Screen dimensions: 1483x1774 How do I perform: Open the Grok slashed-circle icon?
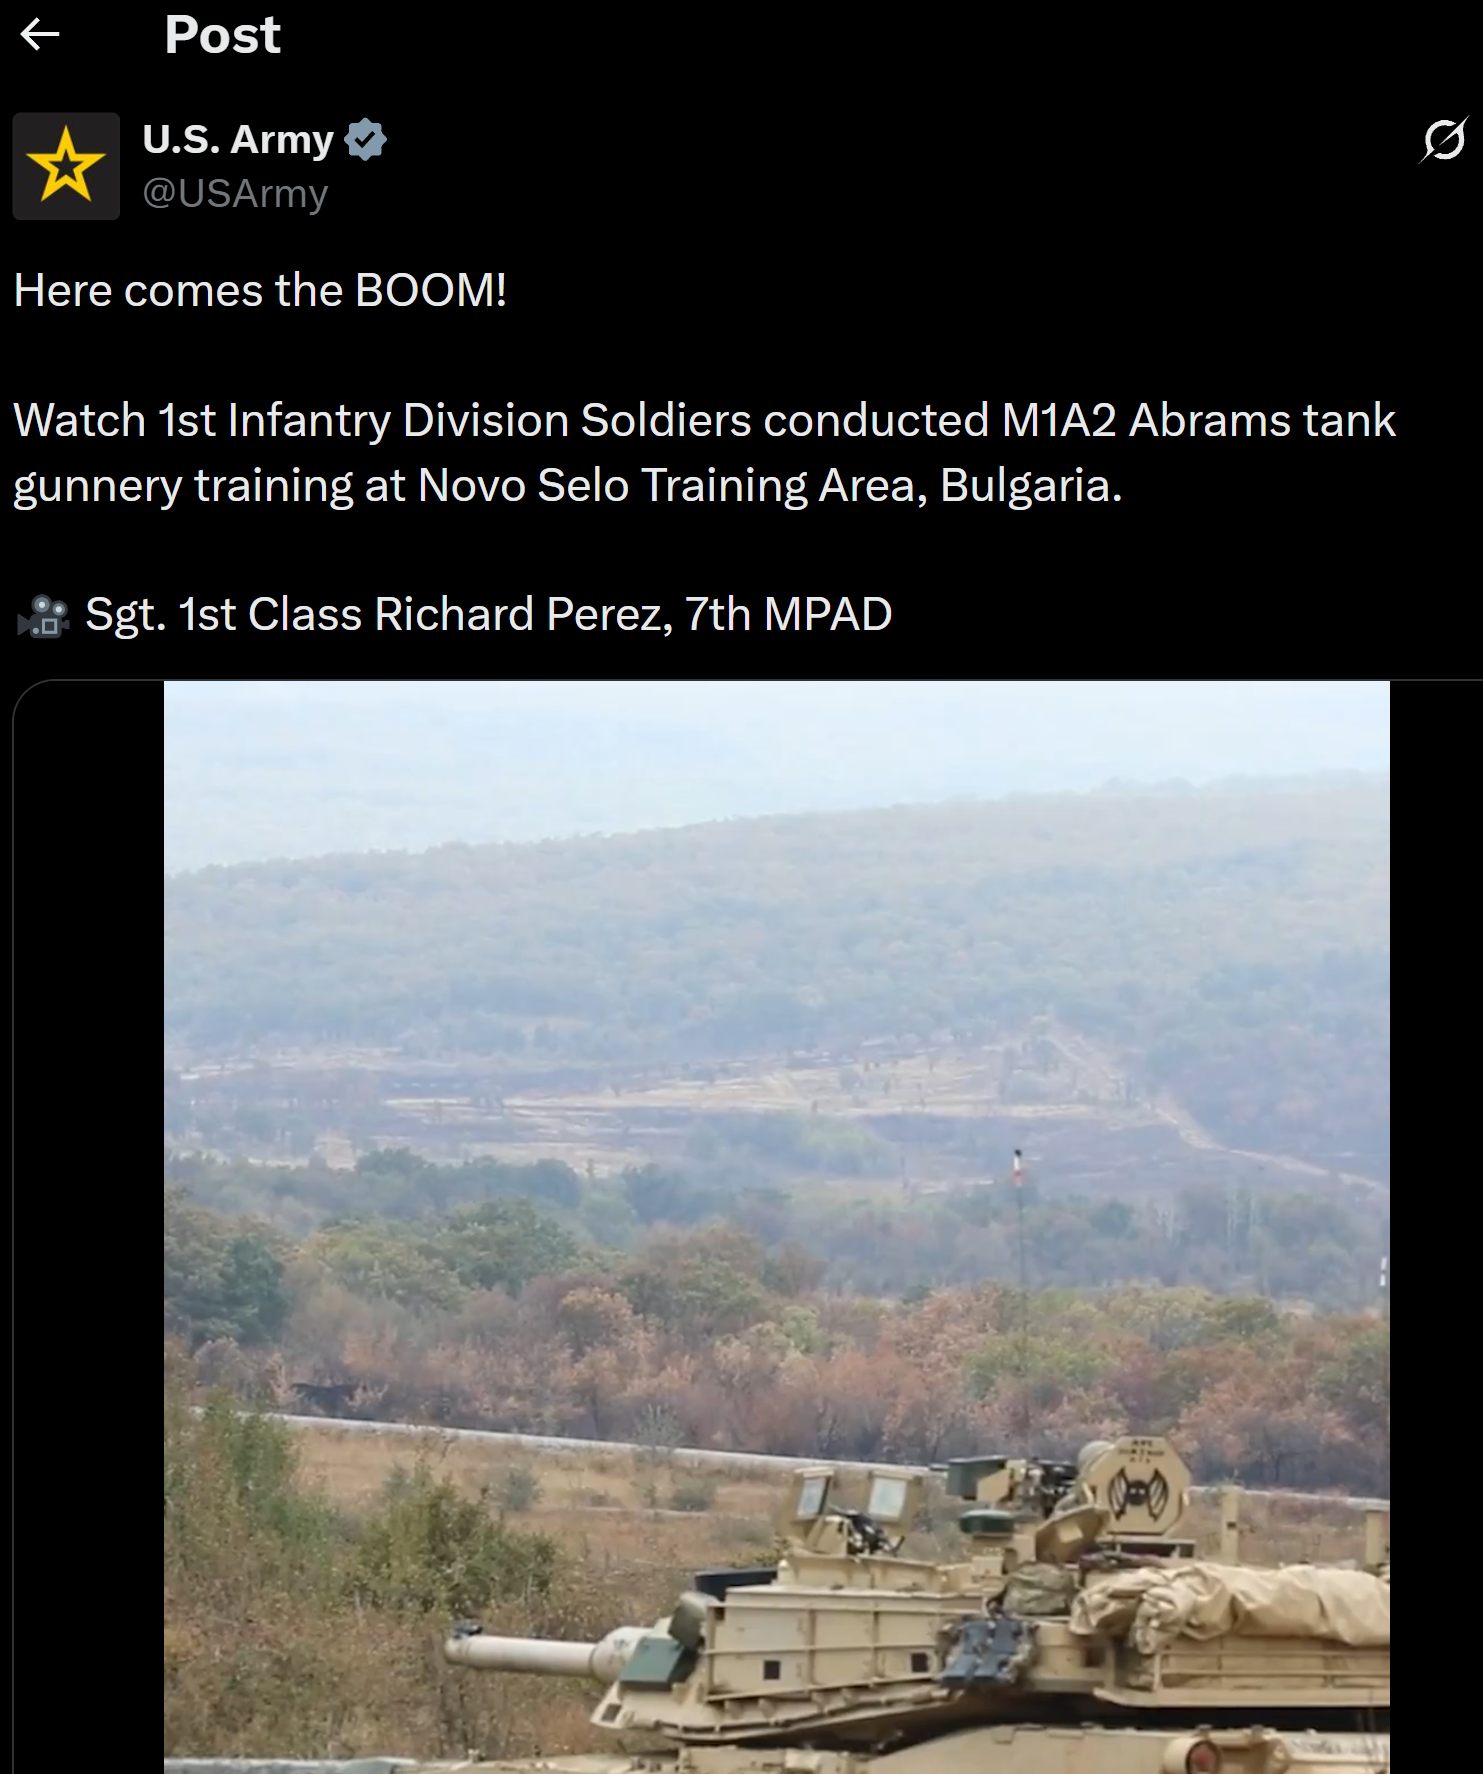[1443, 140]
